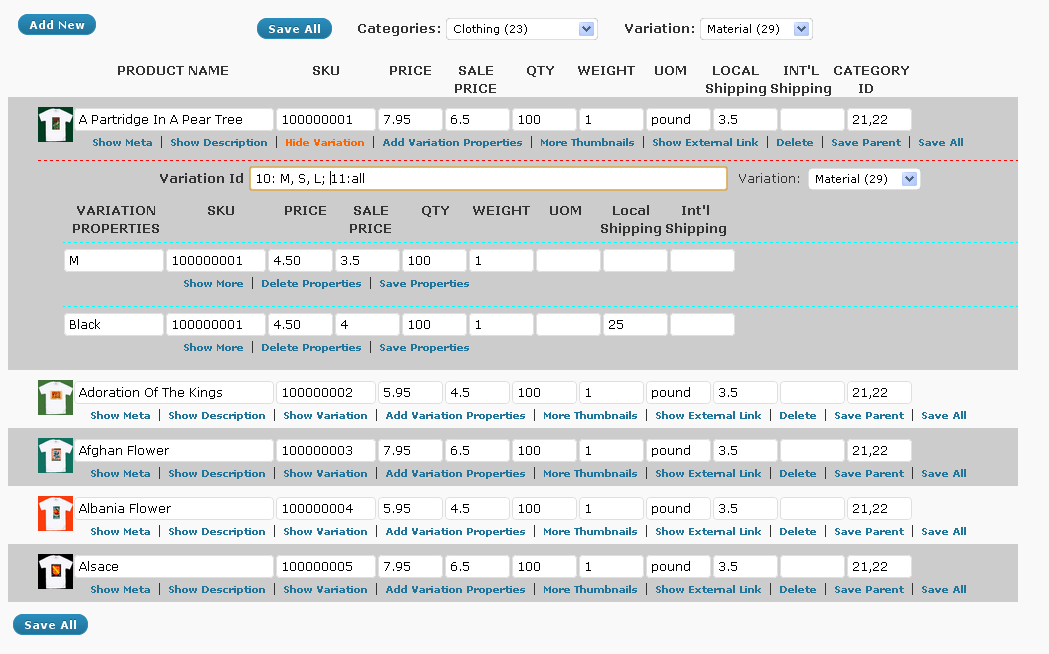Screen dimensions: 1049x654
Task: Click the Alsace black shirt thumbnail
Action: coord(55,572)
